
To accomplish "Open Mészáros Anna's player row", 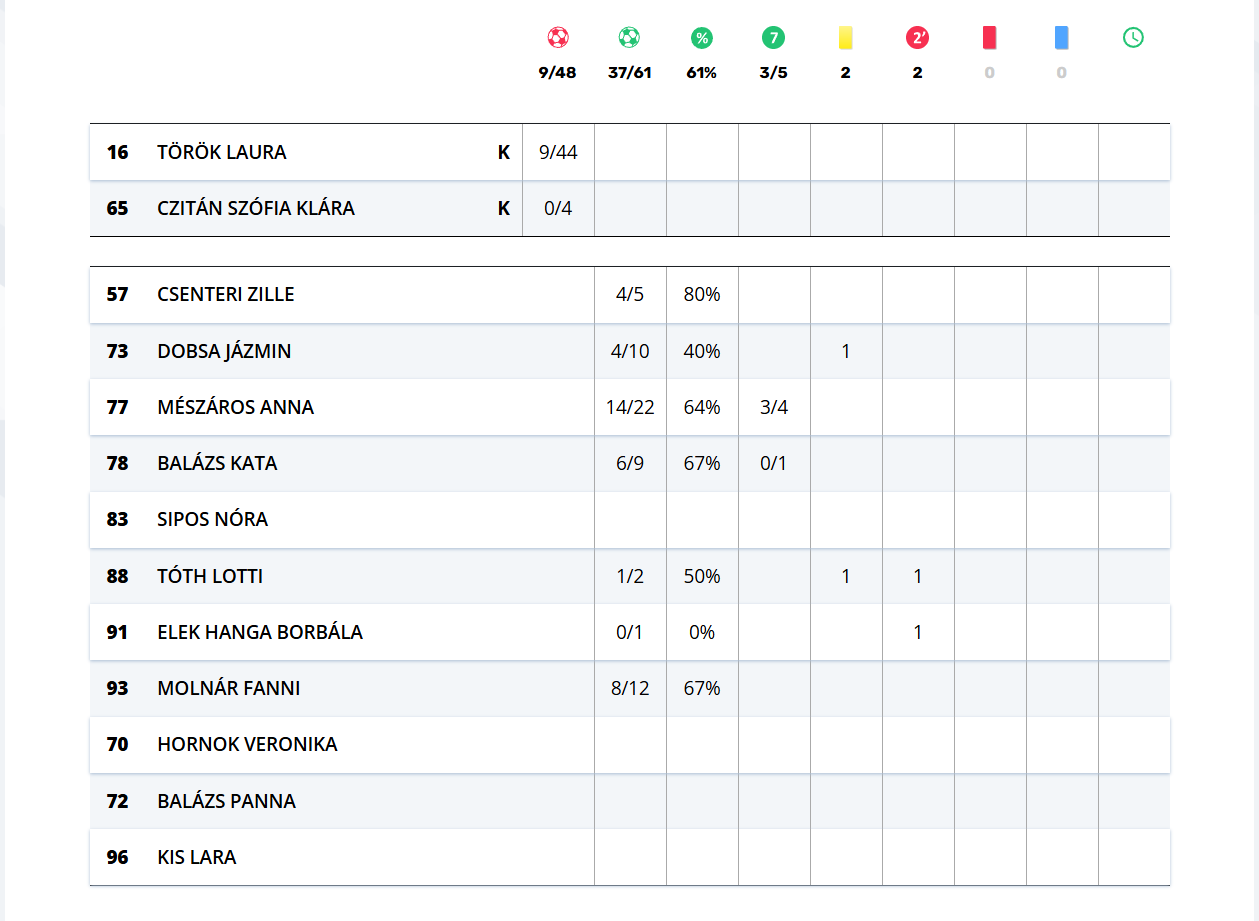I will (x=236, y=407).
